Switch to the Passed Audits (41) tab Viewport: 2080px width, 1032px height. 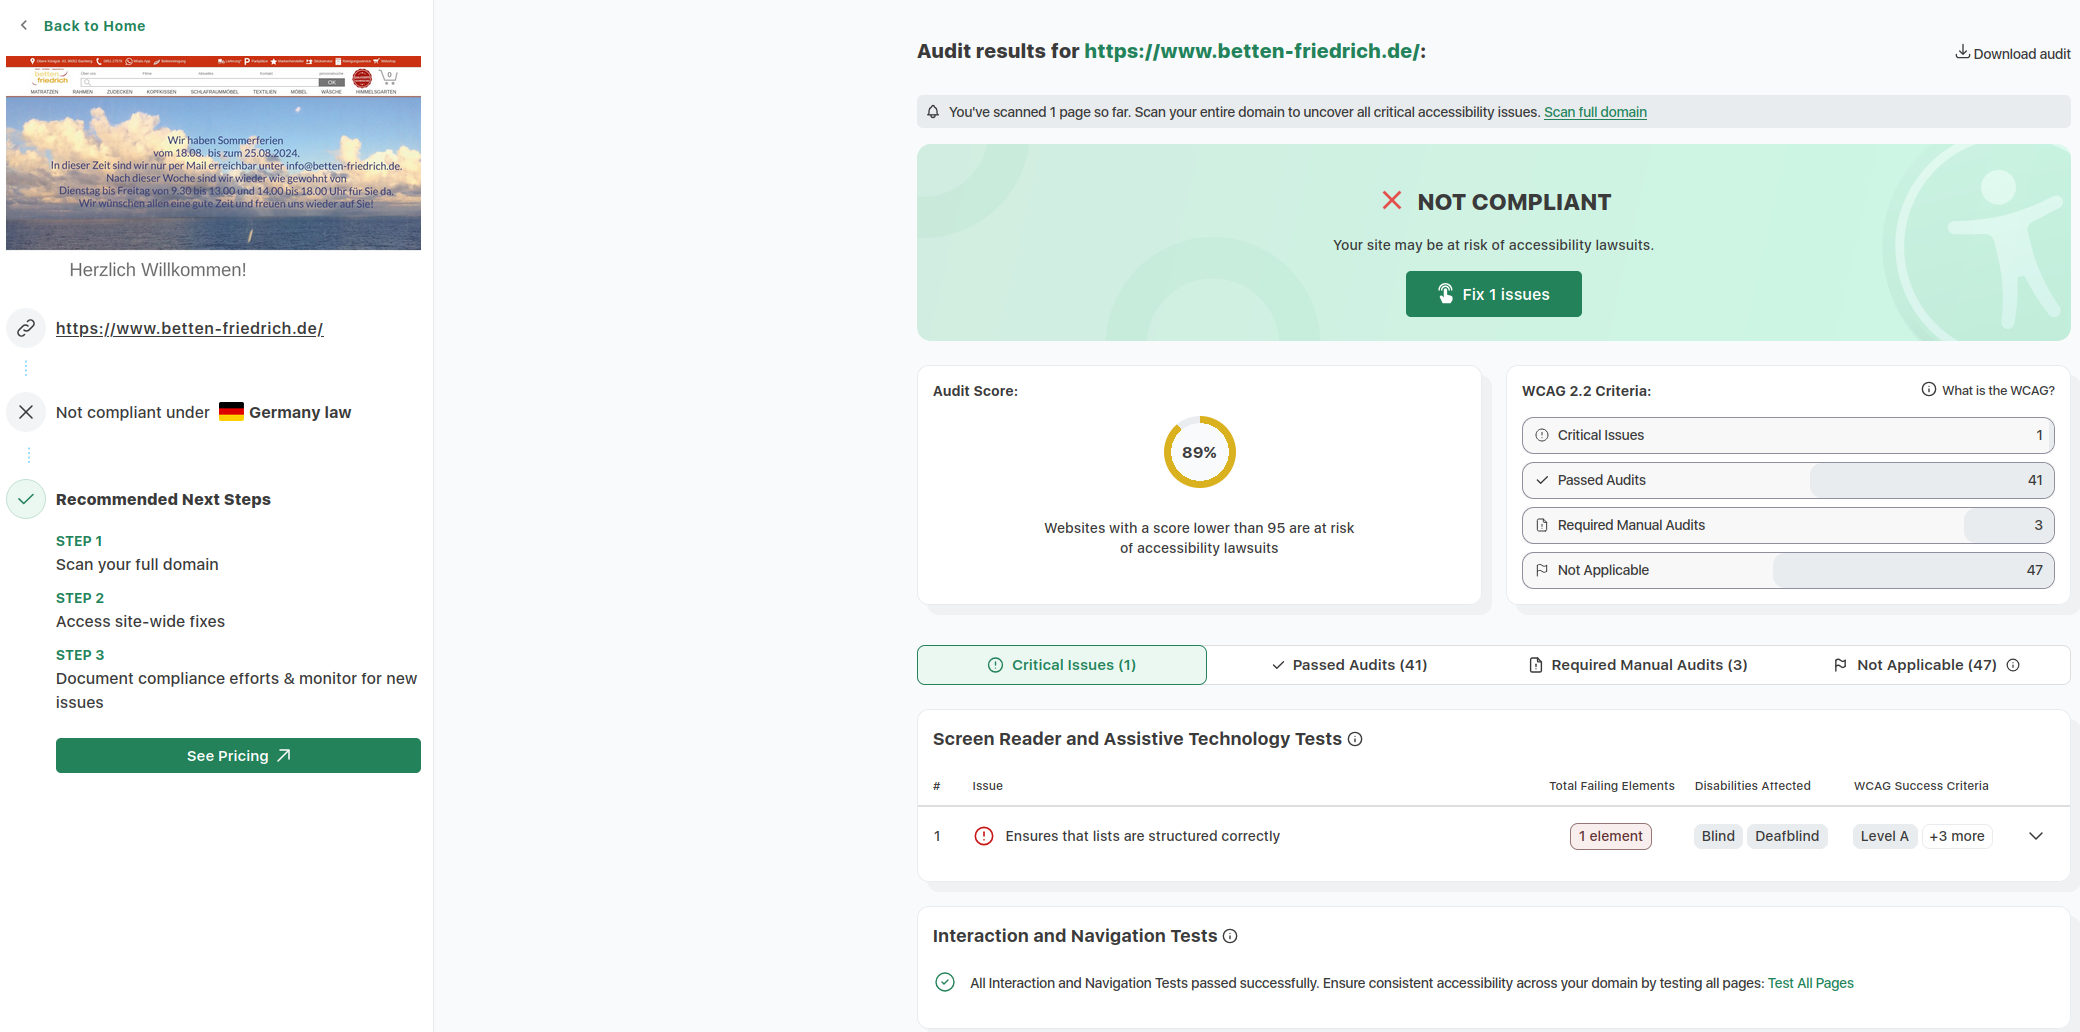coord(1349,665)
